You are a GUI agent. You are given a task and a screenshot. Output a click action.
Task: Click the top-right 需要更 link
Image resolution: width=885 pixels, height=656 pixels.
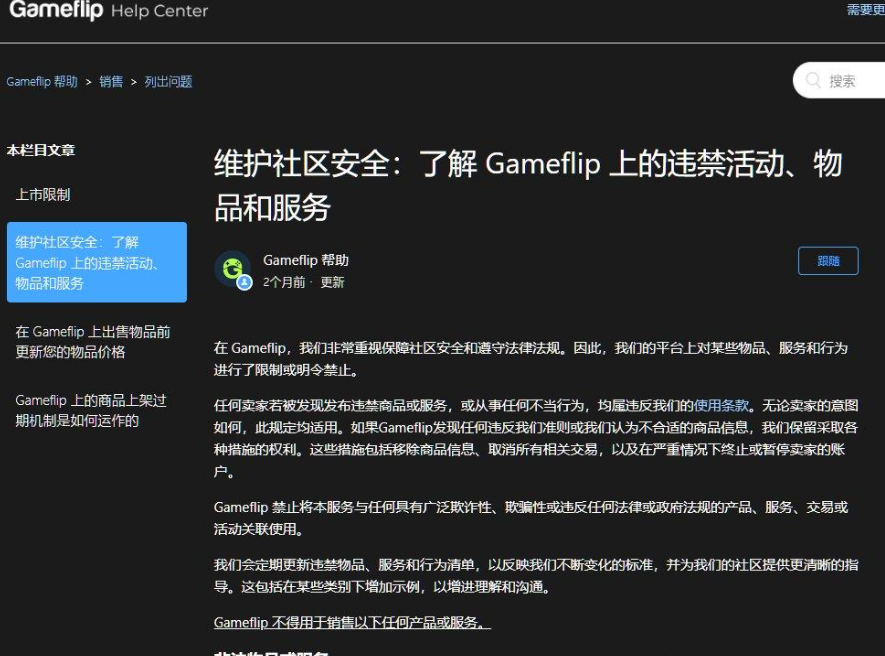865,10
